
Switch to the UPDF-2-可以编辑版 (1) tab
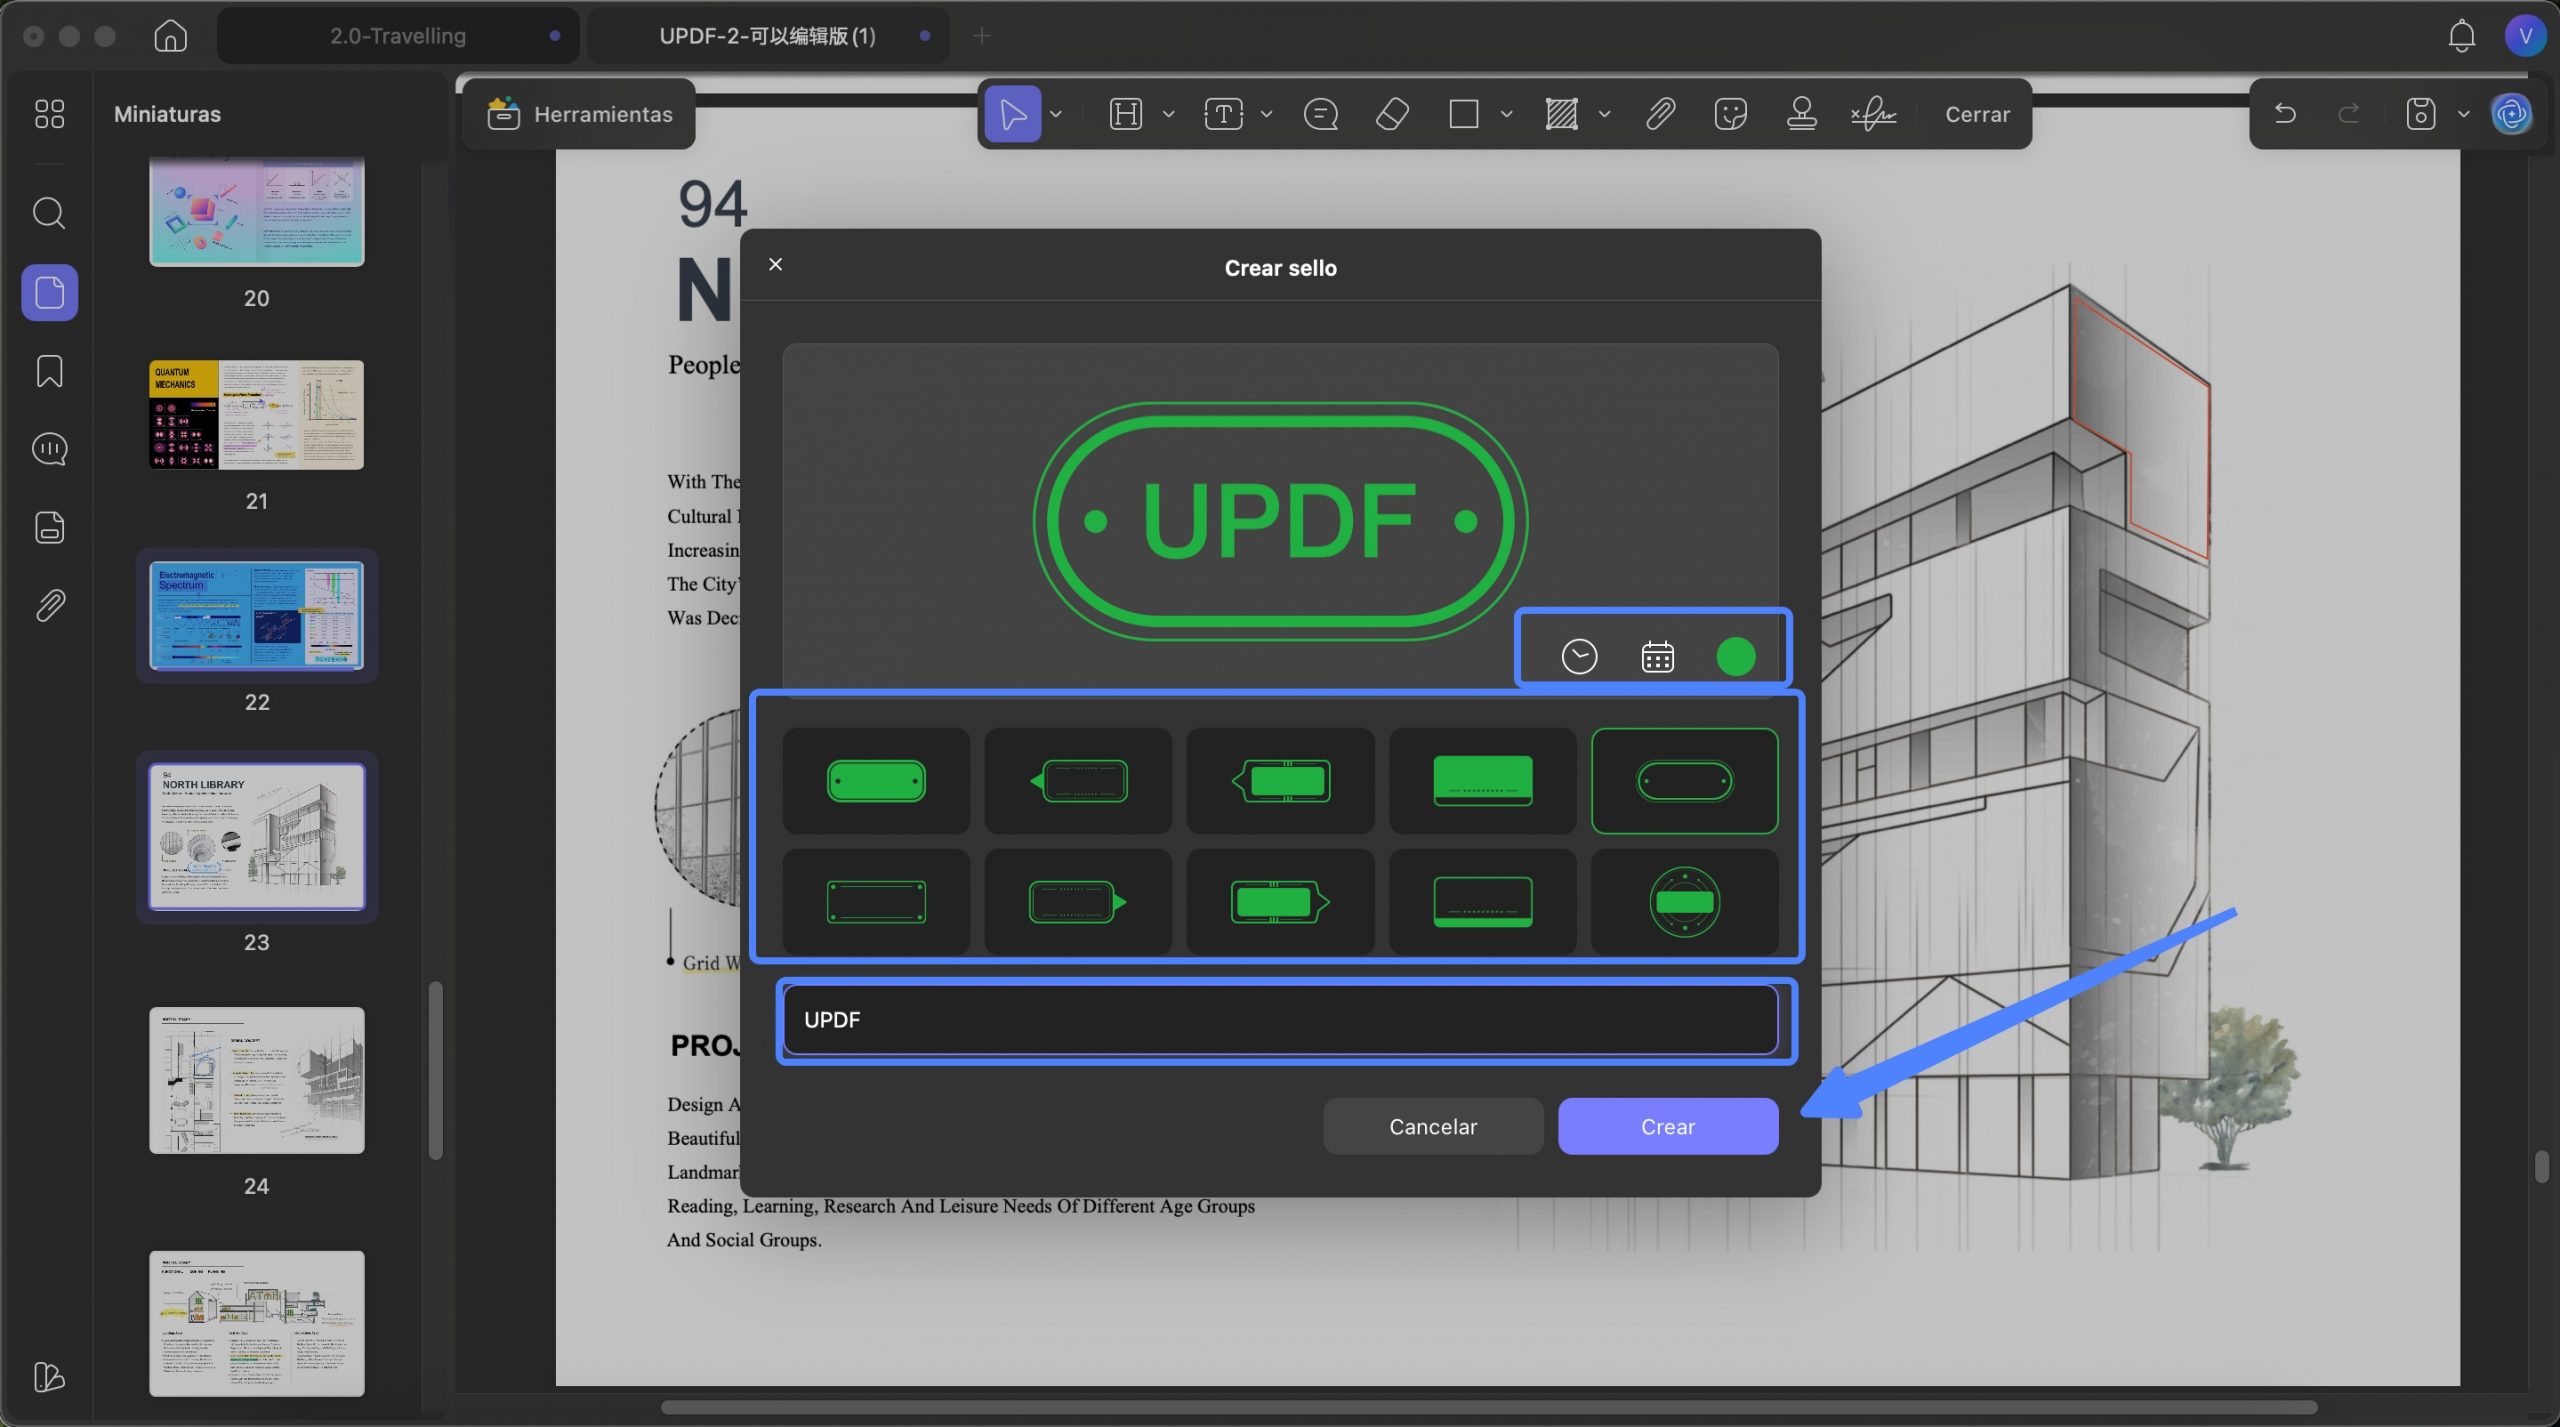(x=767, y=36)
